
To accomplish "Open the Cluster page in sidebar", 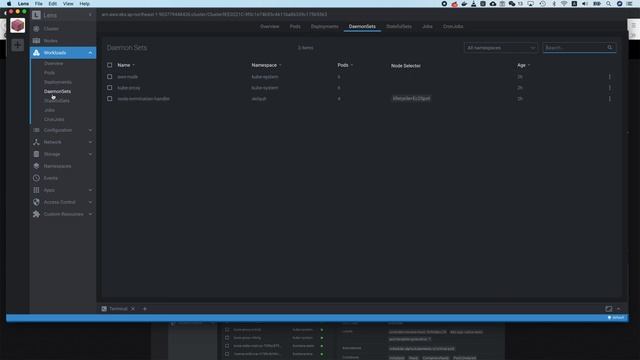I will click(51, 29).
